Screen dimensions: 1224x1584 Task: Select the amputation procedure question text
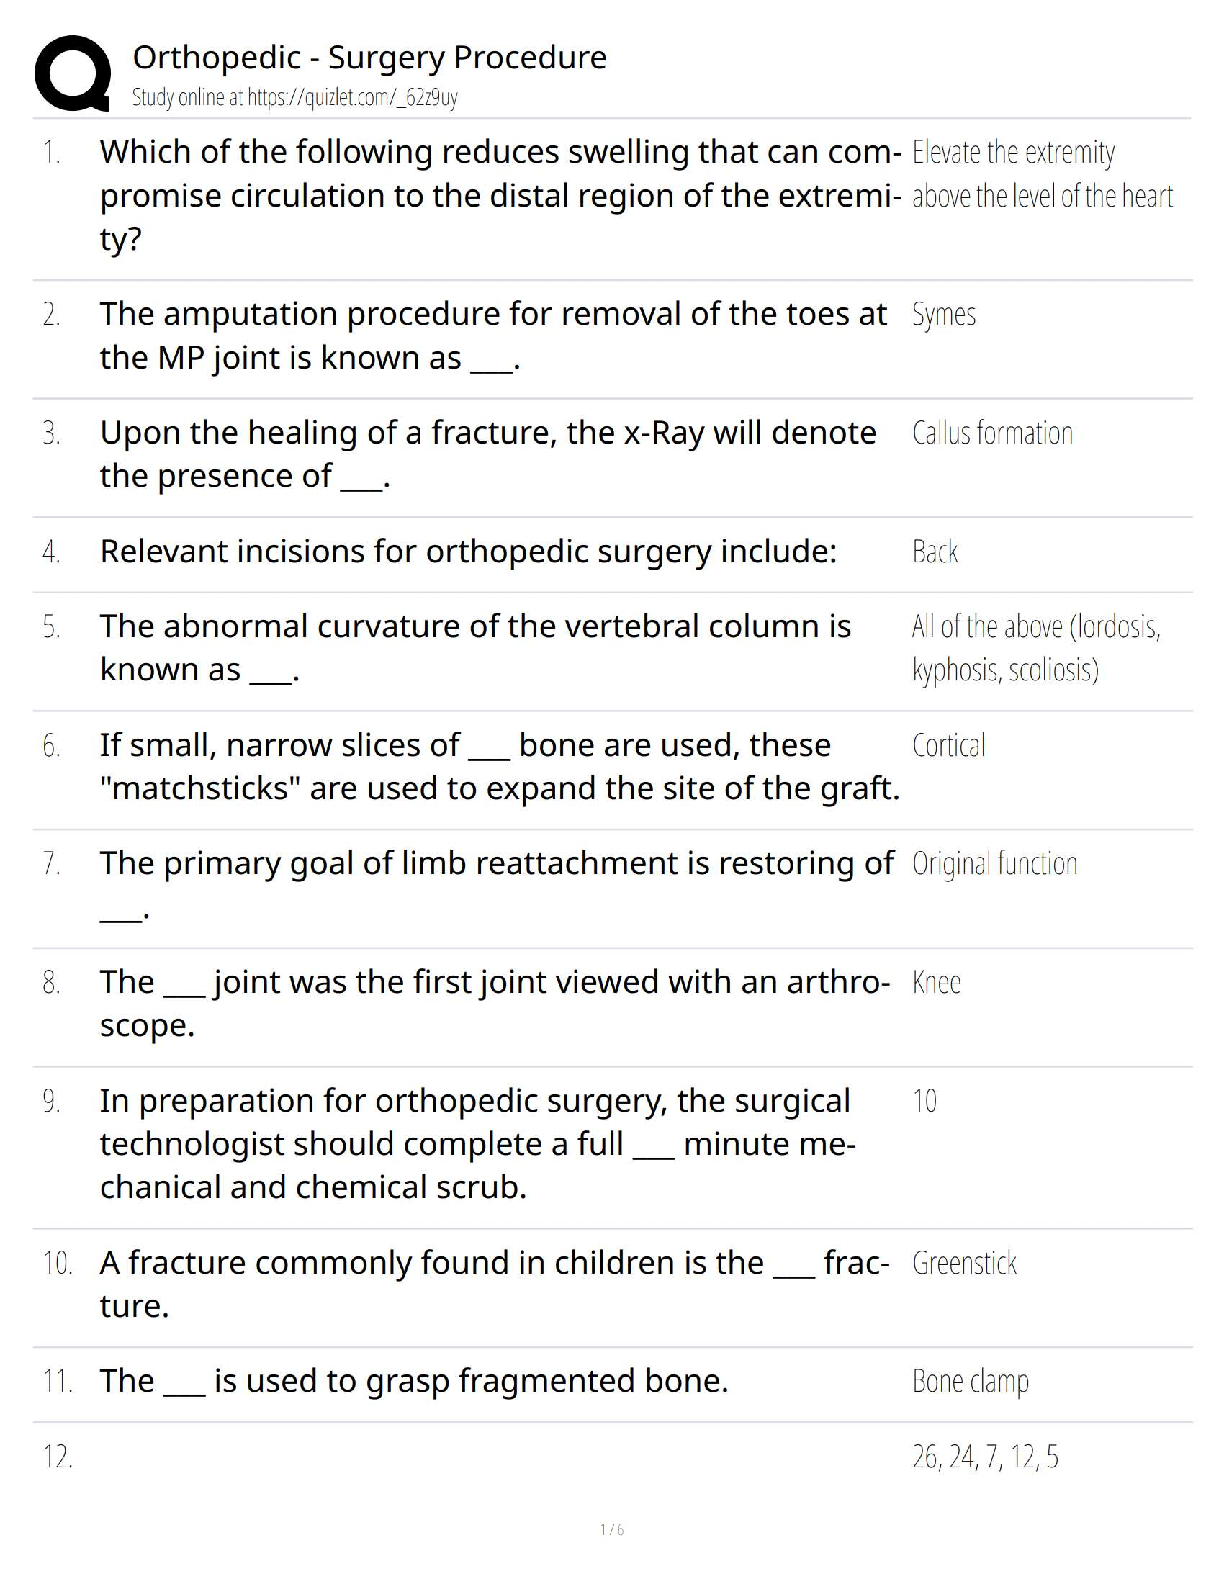[x=492, y=336]
